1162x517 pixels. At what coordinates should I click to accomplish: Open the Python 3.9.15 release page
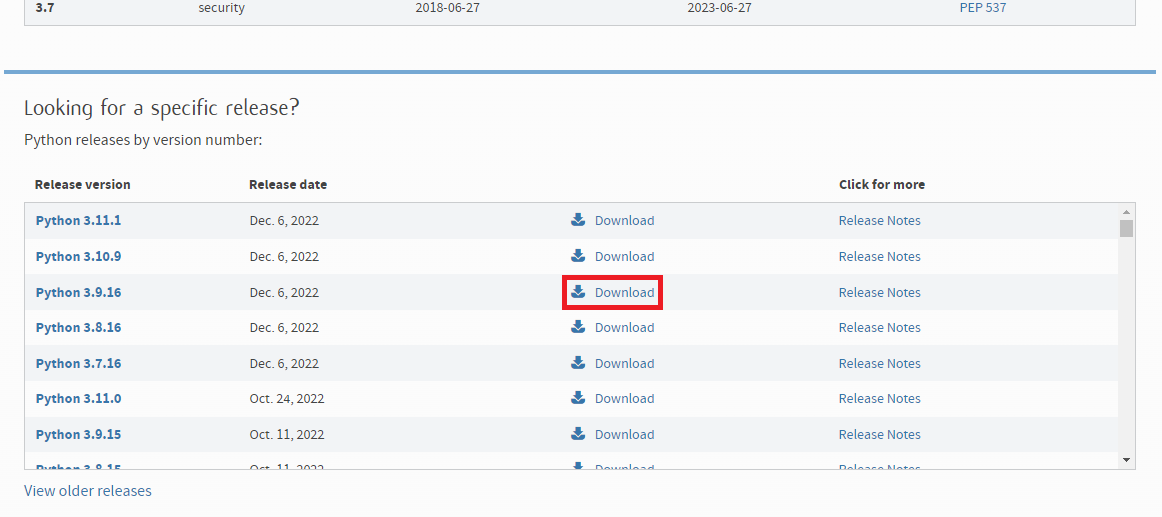click(x=78, y=435)
